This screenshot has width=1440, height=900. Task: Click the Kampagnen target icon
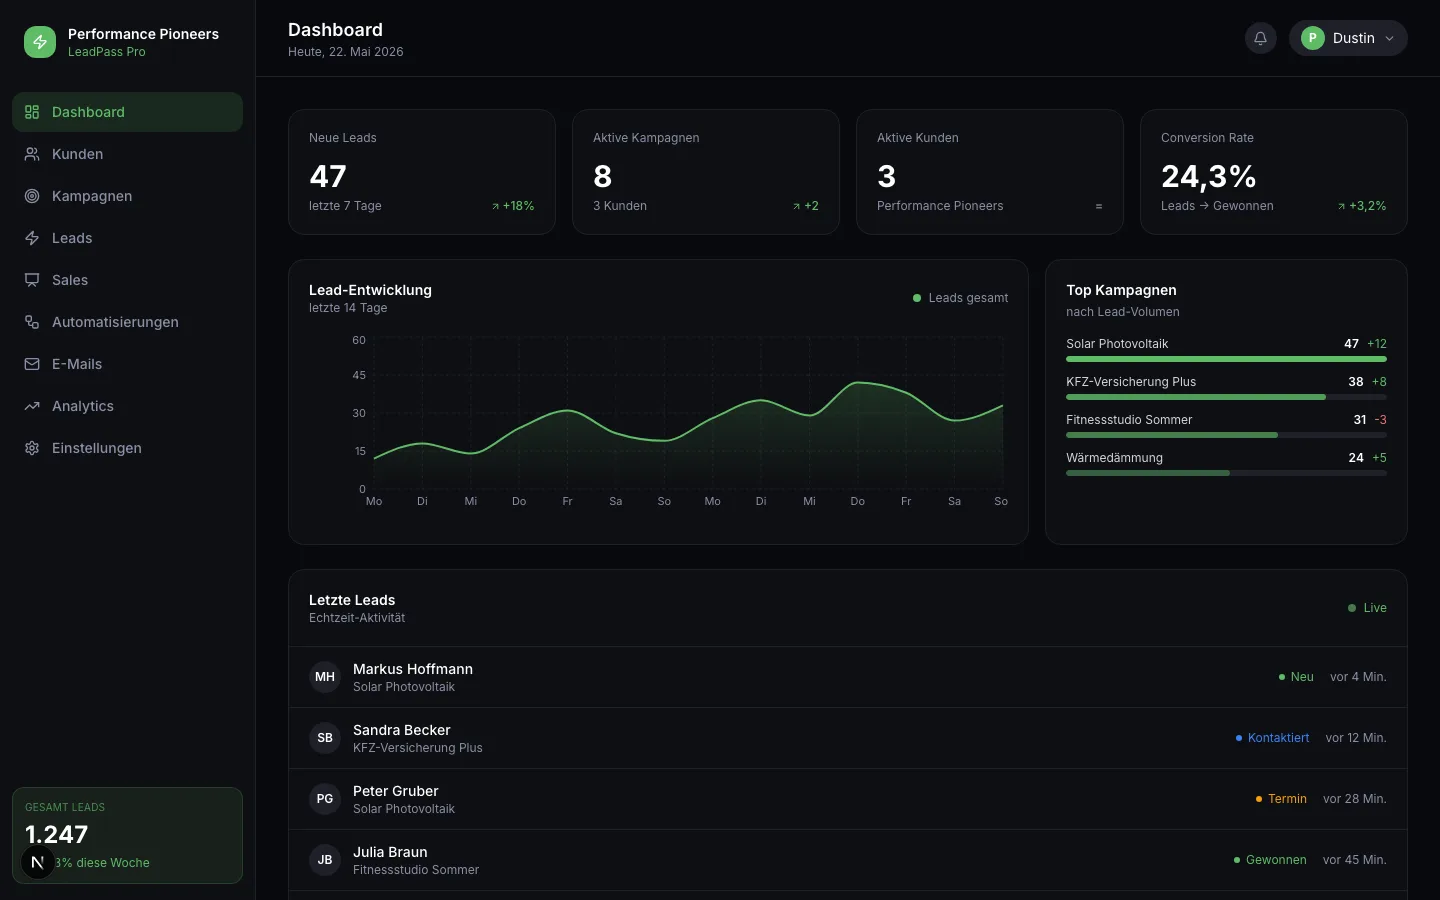[x=32, y=196]
